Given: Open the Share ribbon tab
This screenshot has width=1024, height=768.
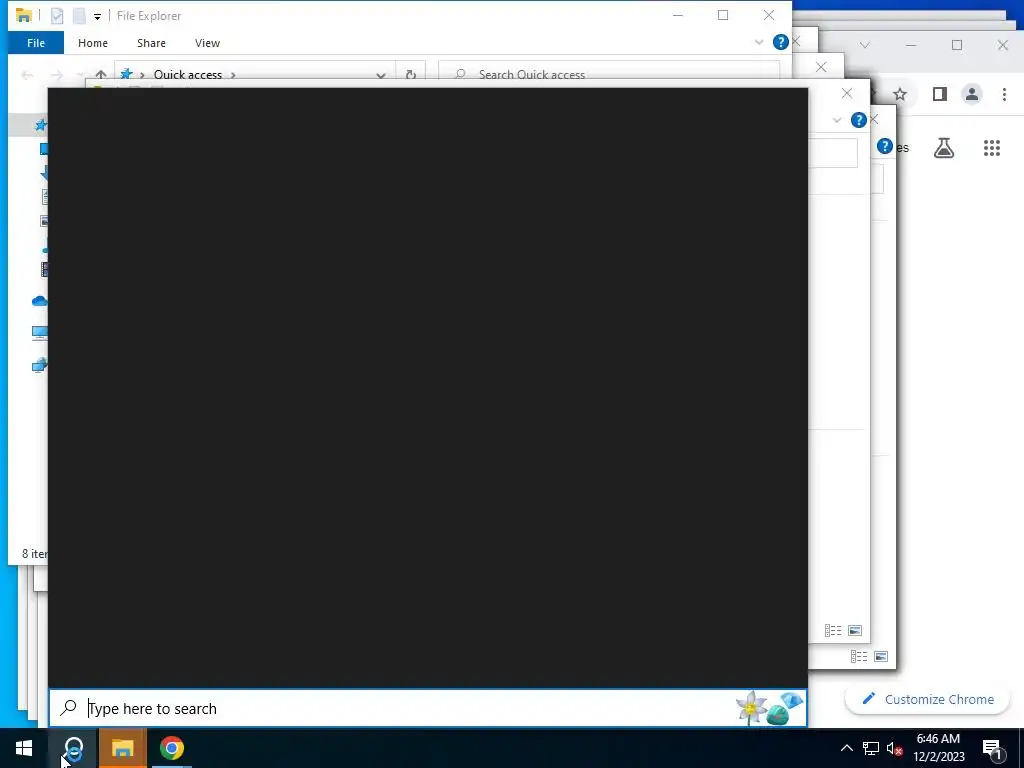Looking at the screenshot, I should click(x=151, y=43).
